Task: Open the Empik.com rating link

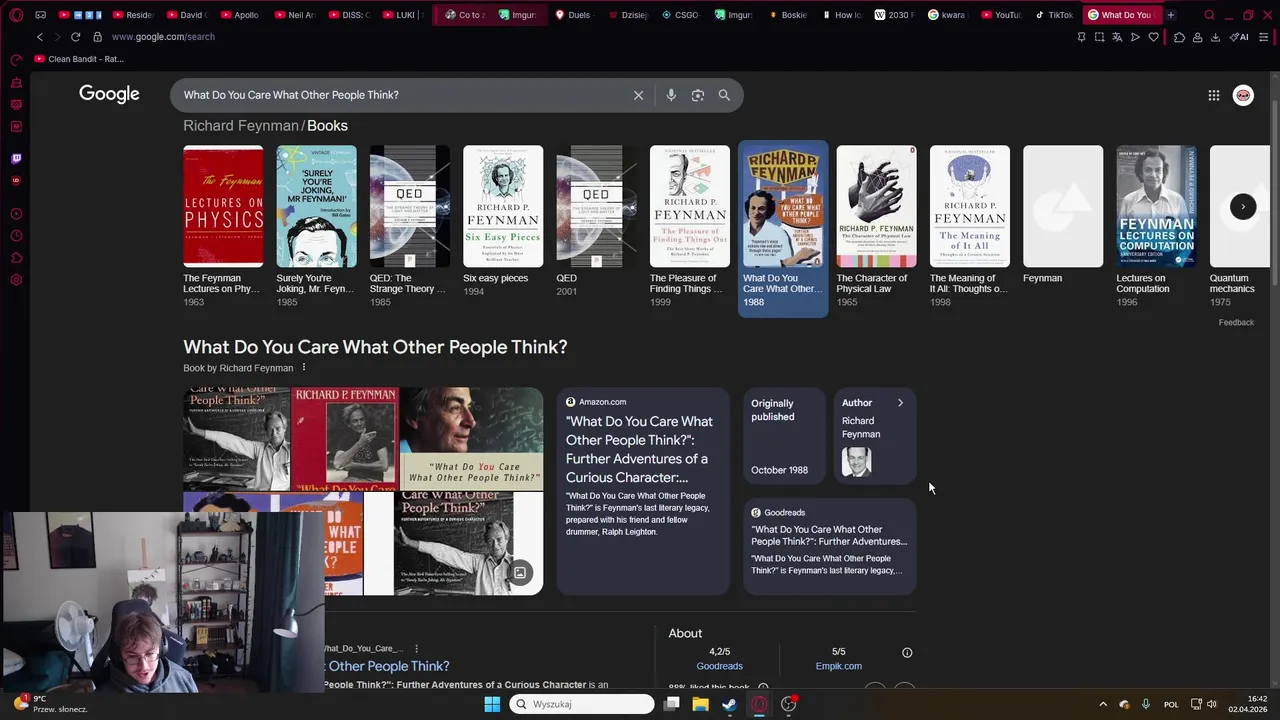Action: click(x=838, y=666)
